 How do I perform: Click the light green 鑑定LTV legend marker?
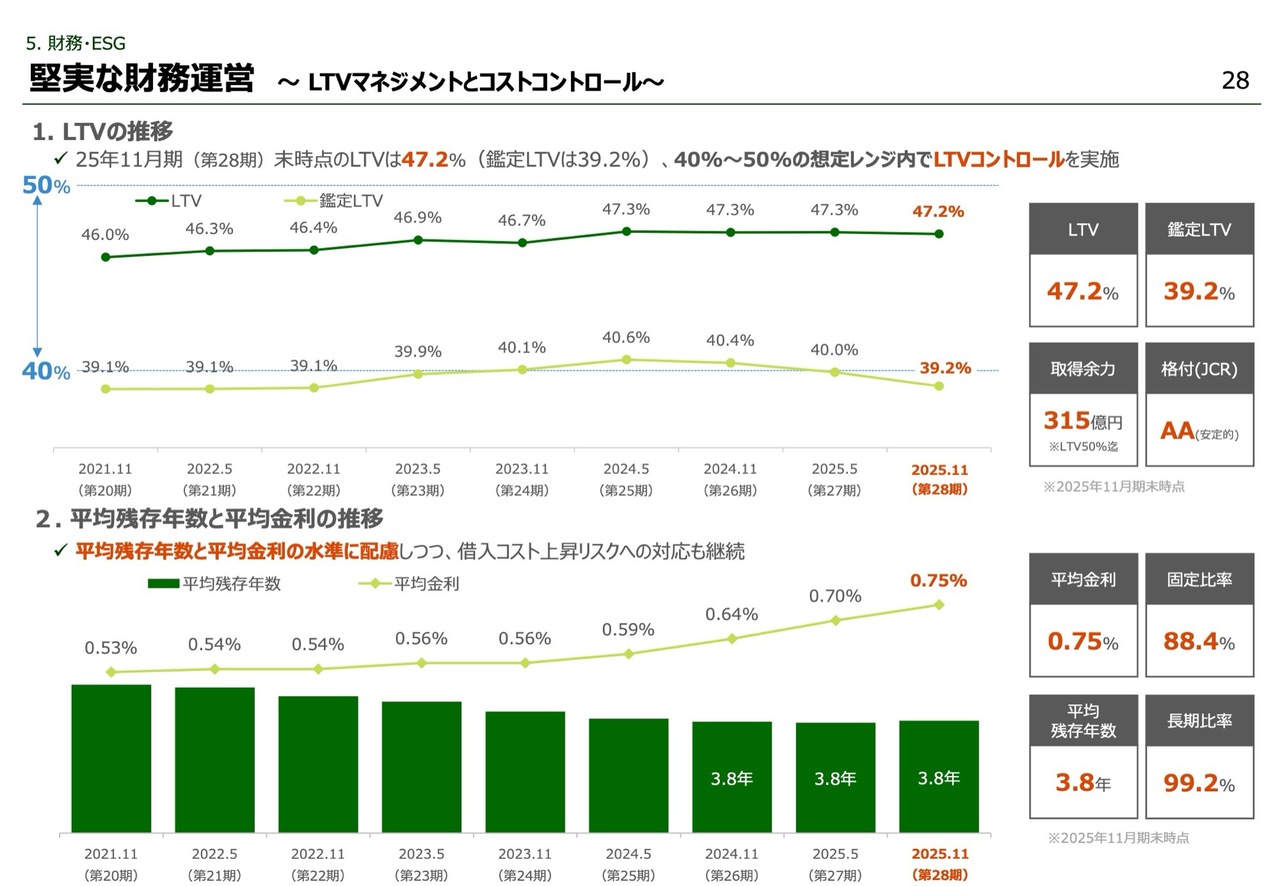click(301, 201)
